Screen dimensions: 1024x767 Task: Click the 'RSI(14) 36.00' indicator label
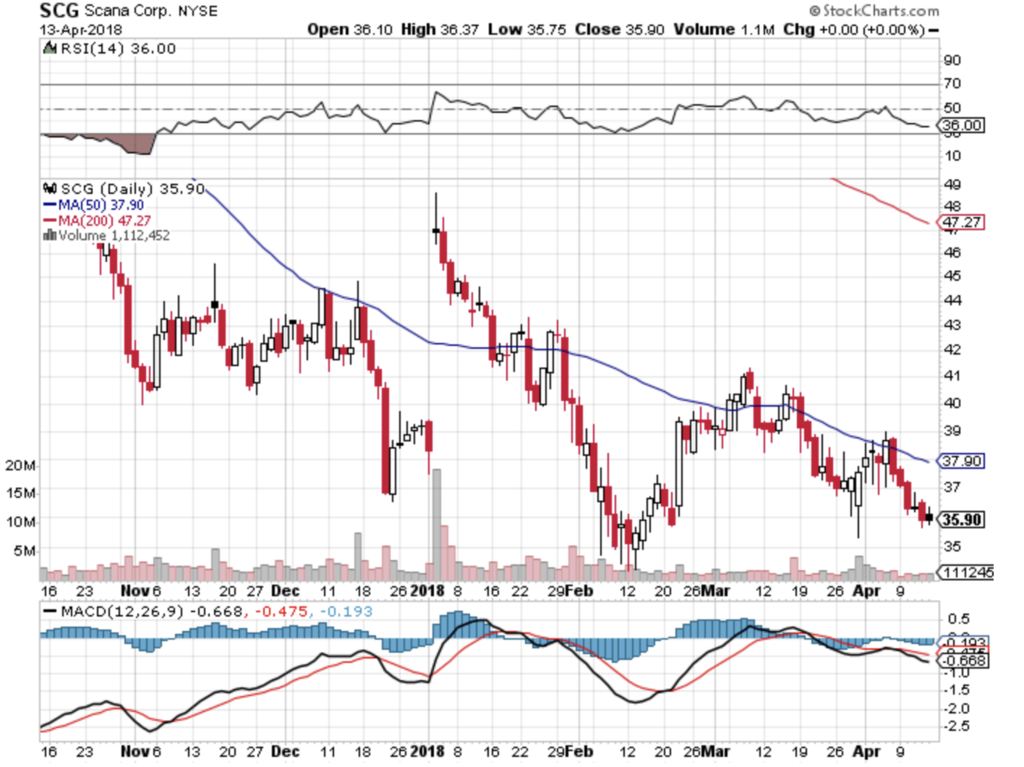pos(118,48)
